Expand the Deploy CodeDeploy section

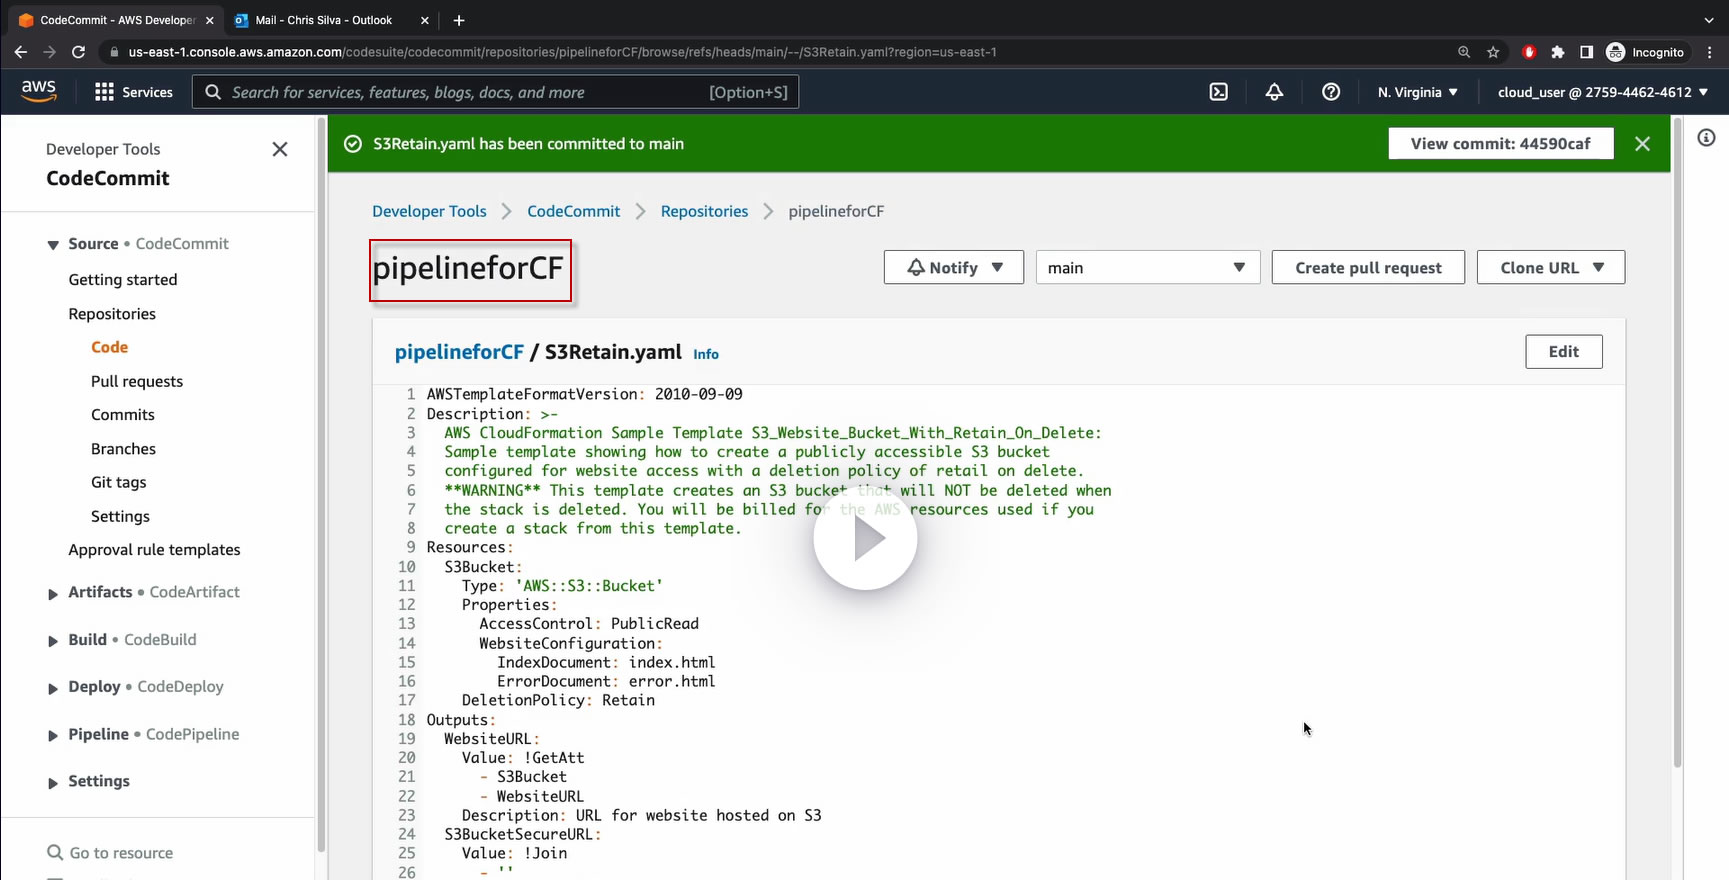[x=53, y=688]
